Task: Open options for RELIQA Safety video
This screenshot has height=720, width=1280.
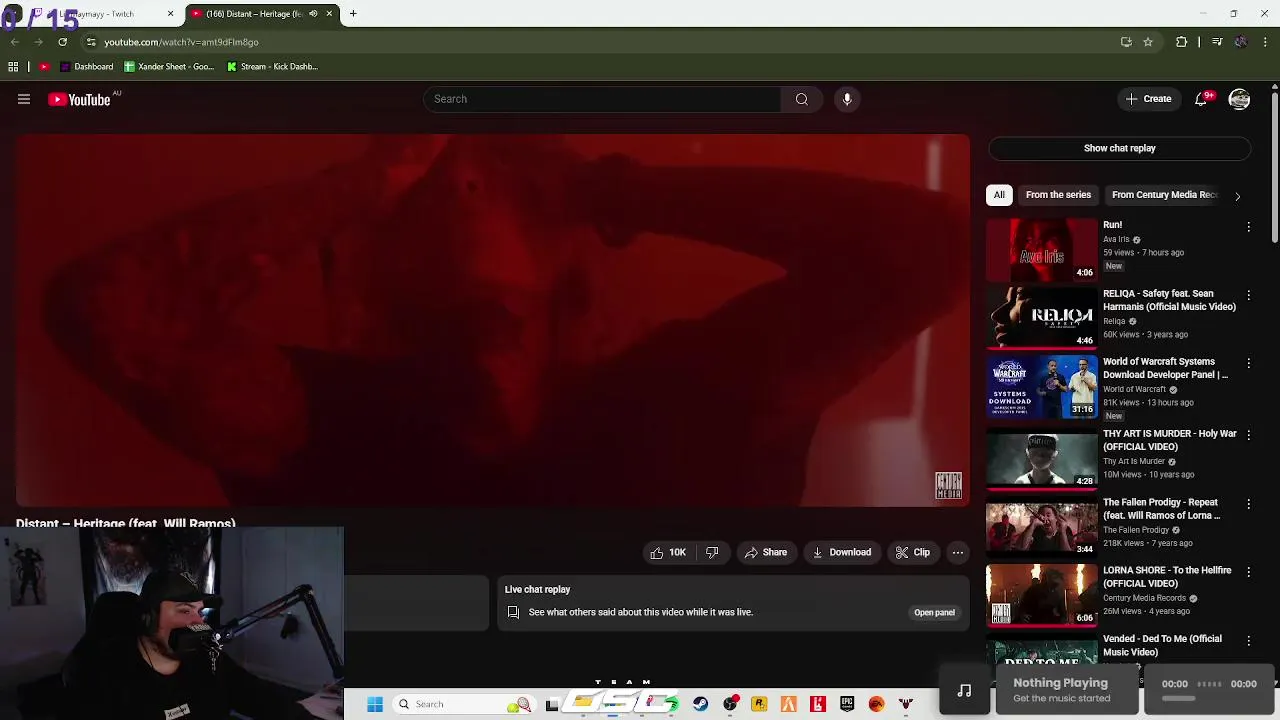Action: (x=1248, y=296)
